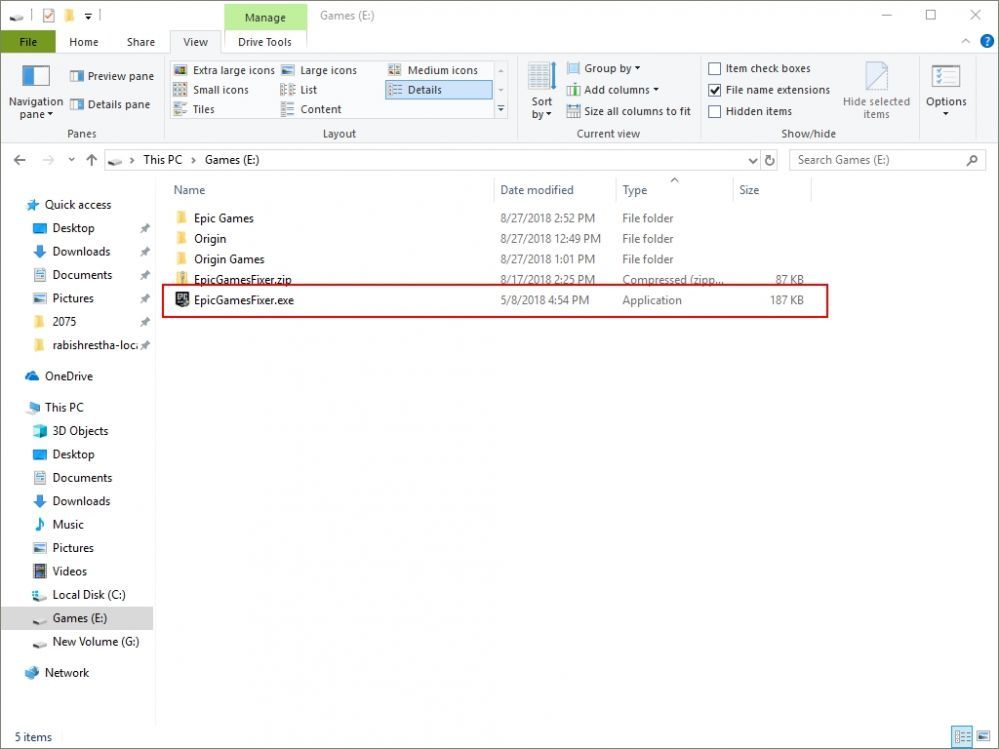
Task: Switch to the Share tab
Action: click(x=140, y=42)
